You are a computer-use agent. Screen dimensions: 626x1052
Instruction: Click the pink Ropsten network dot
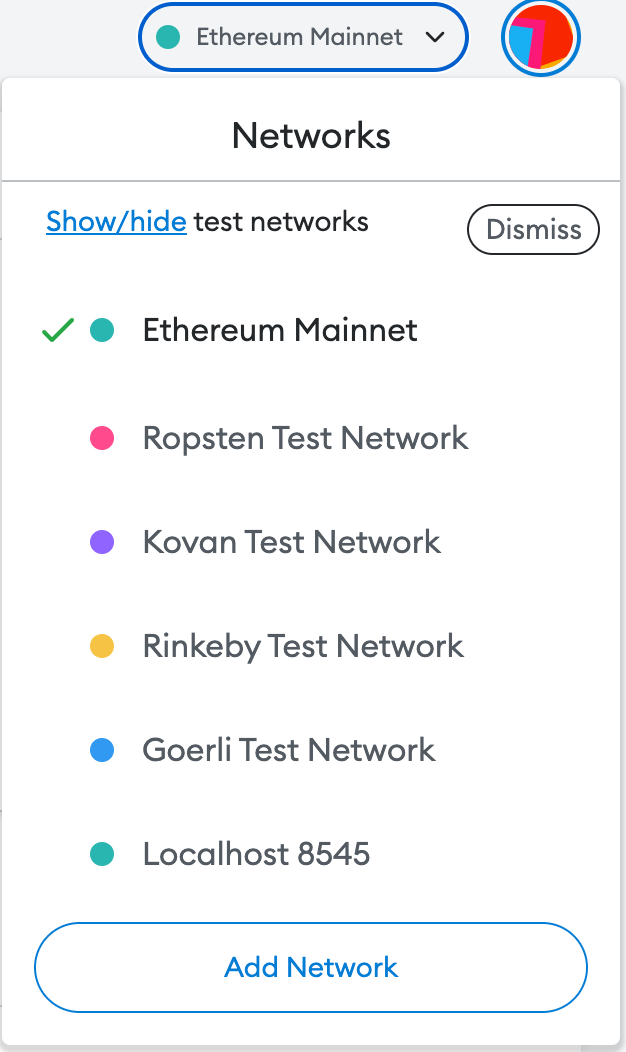pos(102,438)
